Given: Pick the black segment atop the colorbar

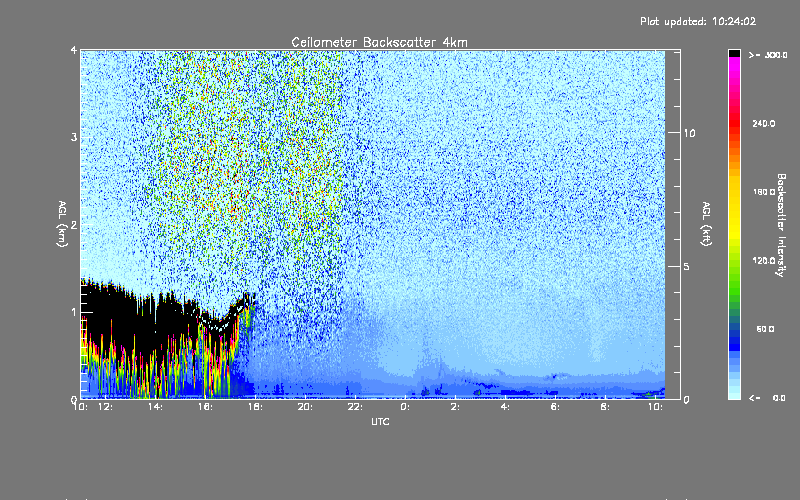Looking at the screenshot, I should (734, 53).
